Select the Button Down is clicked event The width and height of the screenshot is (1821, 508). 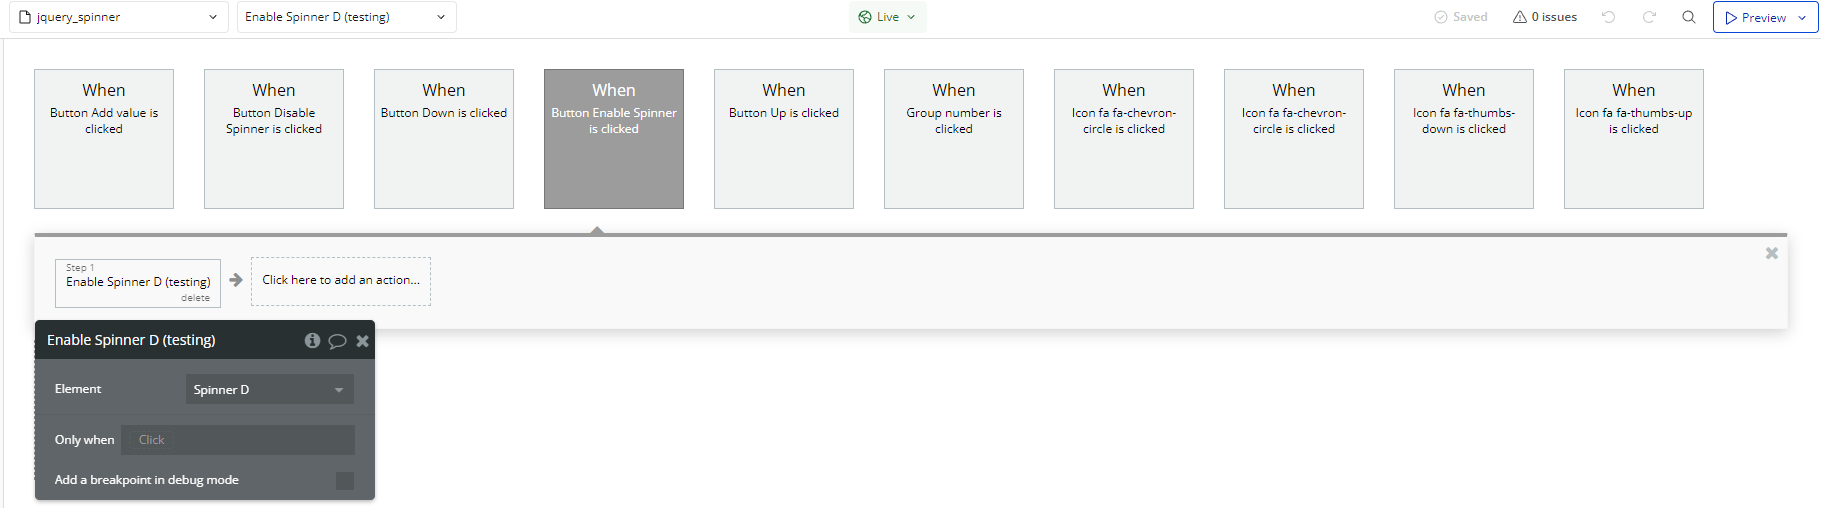444,139
